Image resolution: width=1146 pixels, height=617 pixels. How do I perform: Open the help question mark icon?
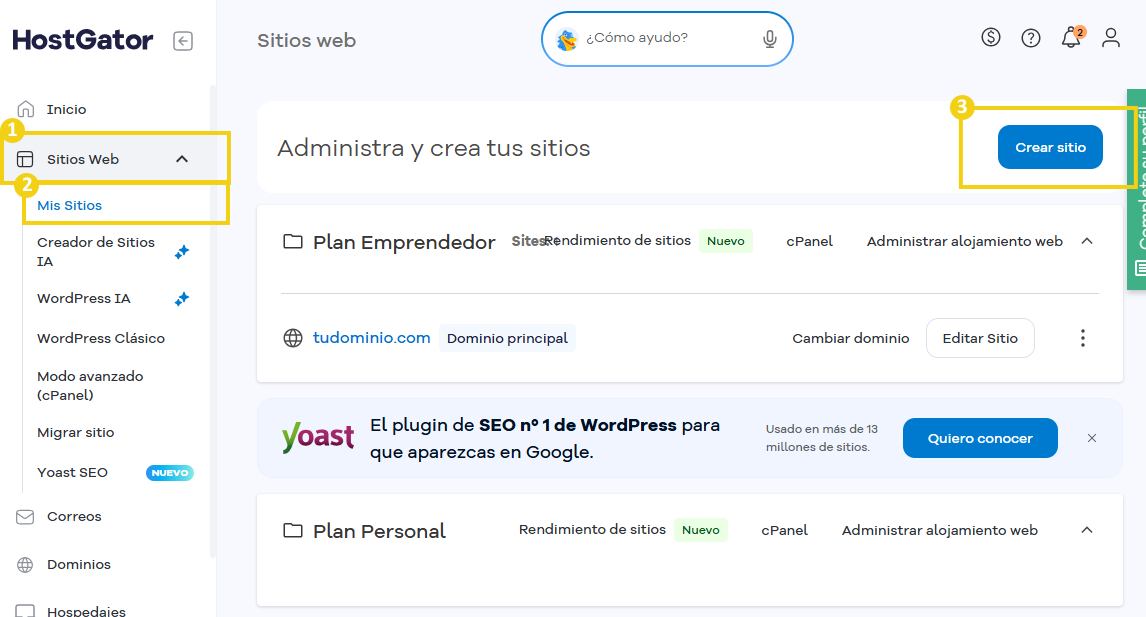pos(1031,38)
